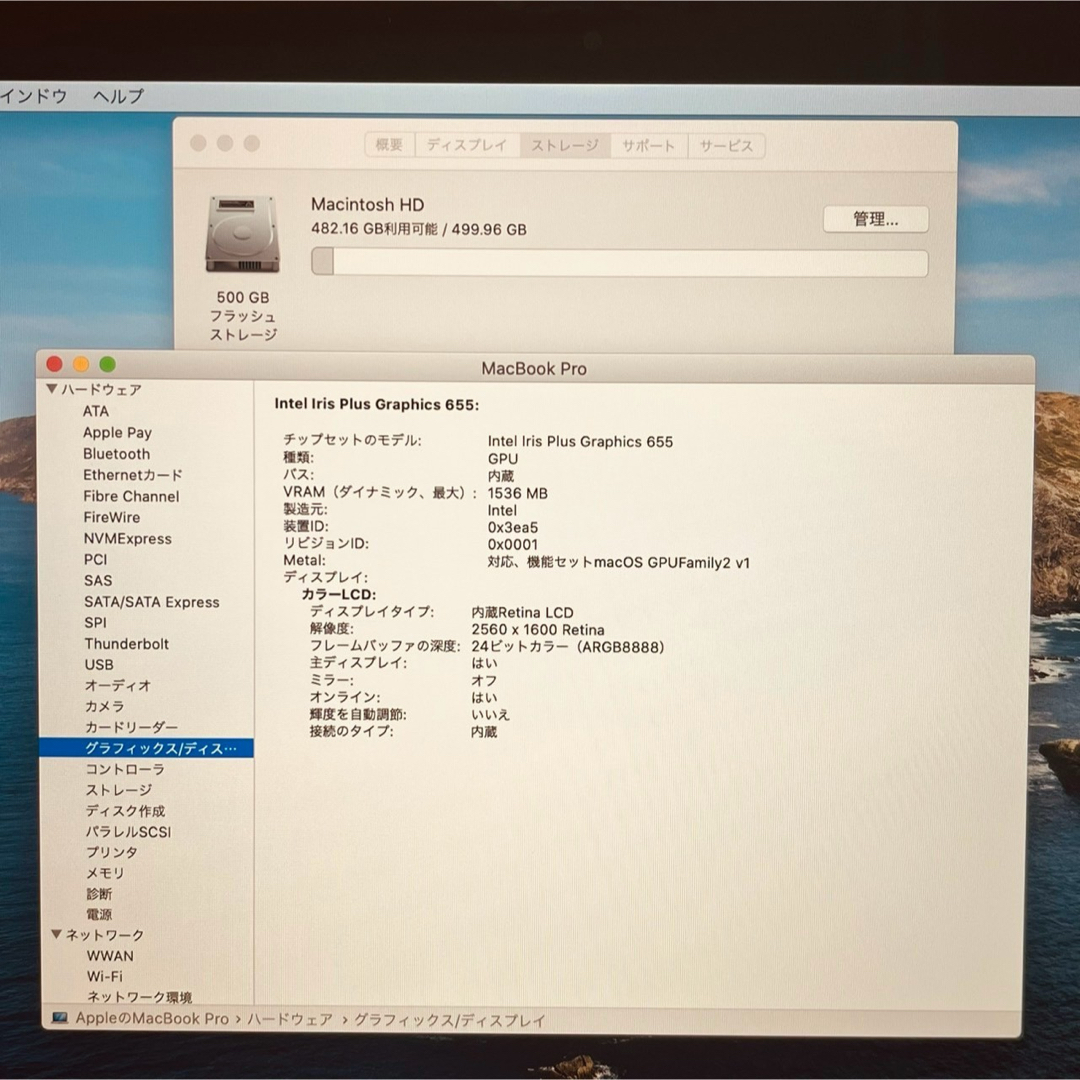The image size is (1080, 1080).
Task: Click the Macintosh HD volume name
Action: point(367,205)
